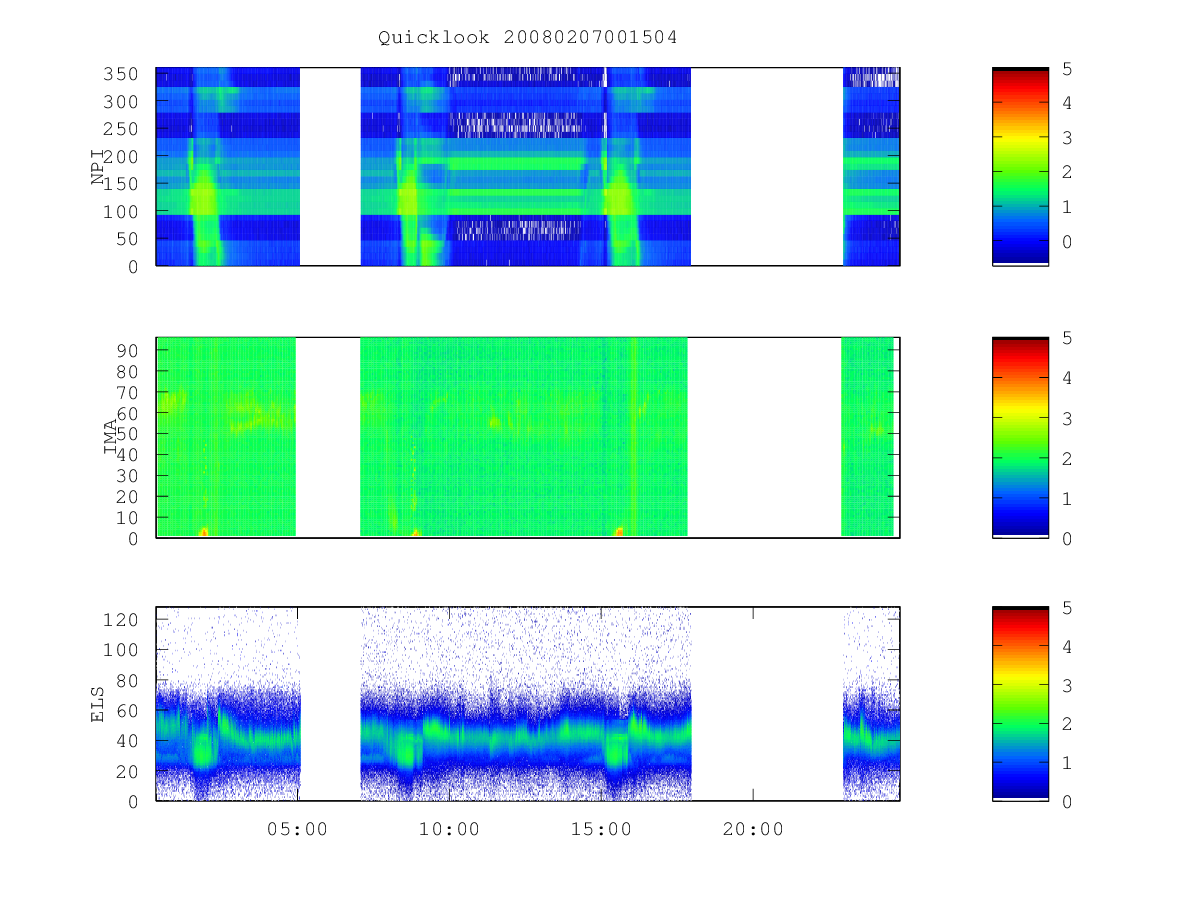Click the 5 label on IMA colorbar
1200x900 pixels.
(1067, 339)
